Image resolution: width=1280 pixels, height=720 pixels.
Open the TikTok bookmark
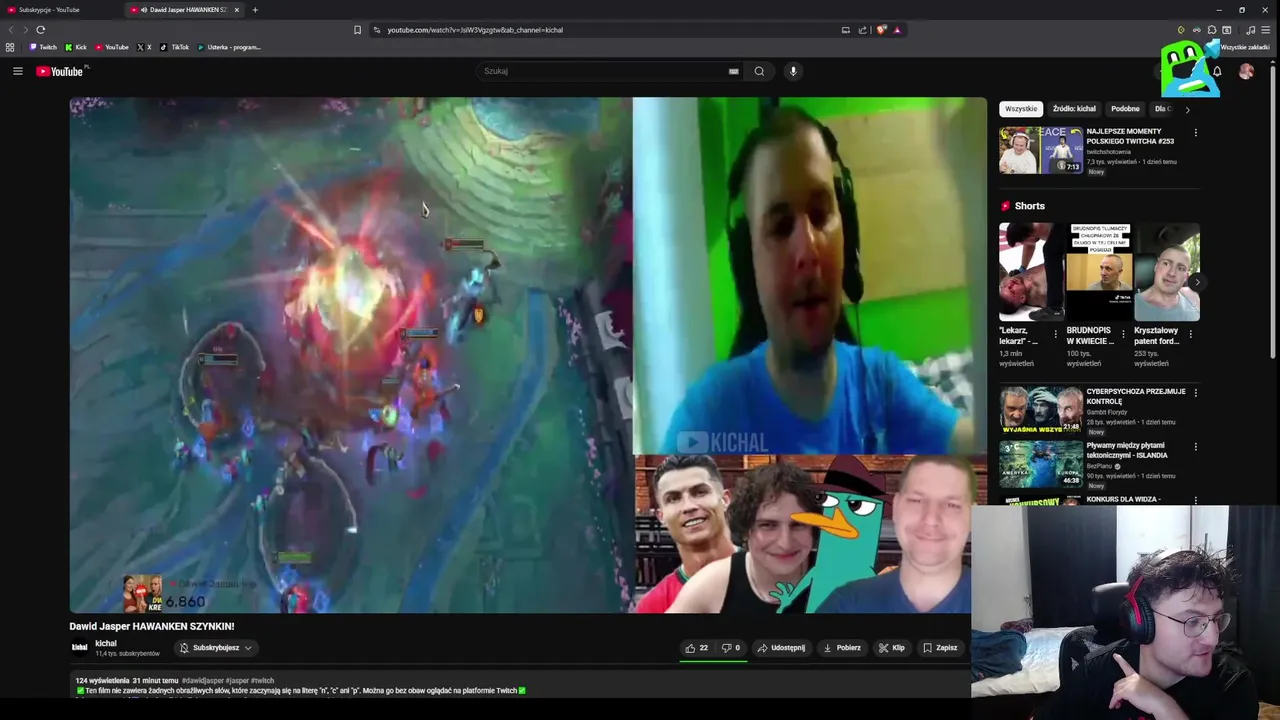(175, 47)
